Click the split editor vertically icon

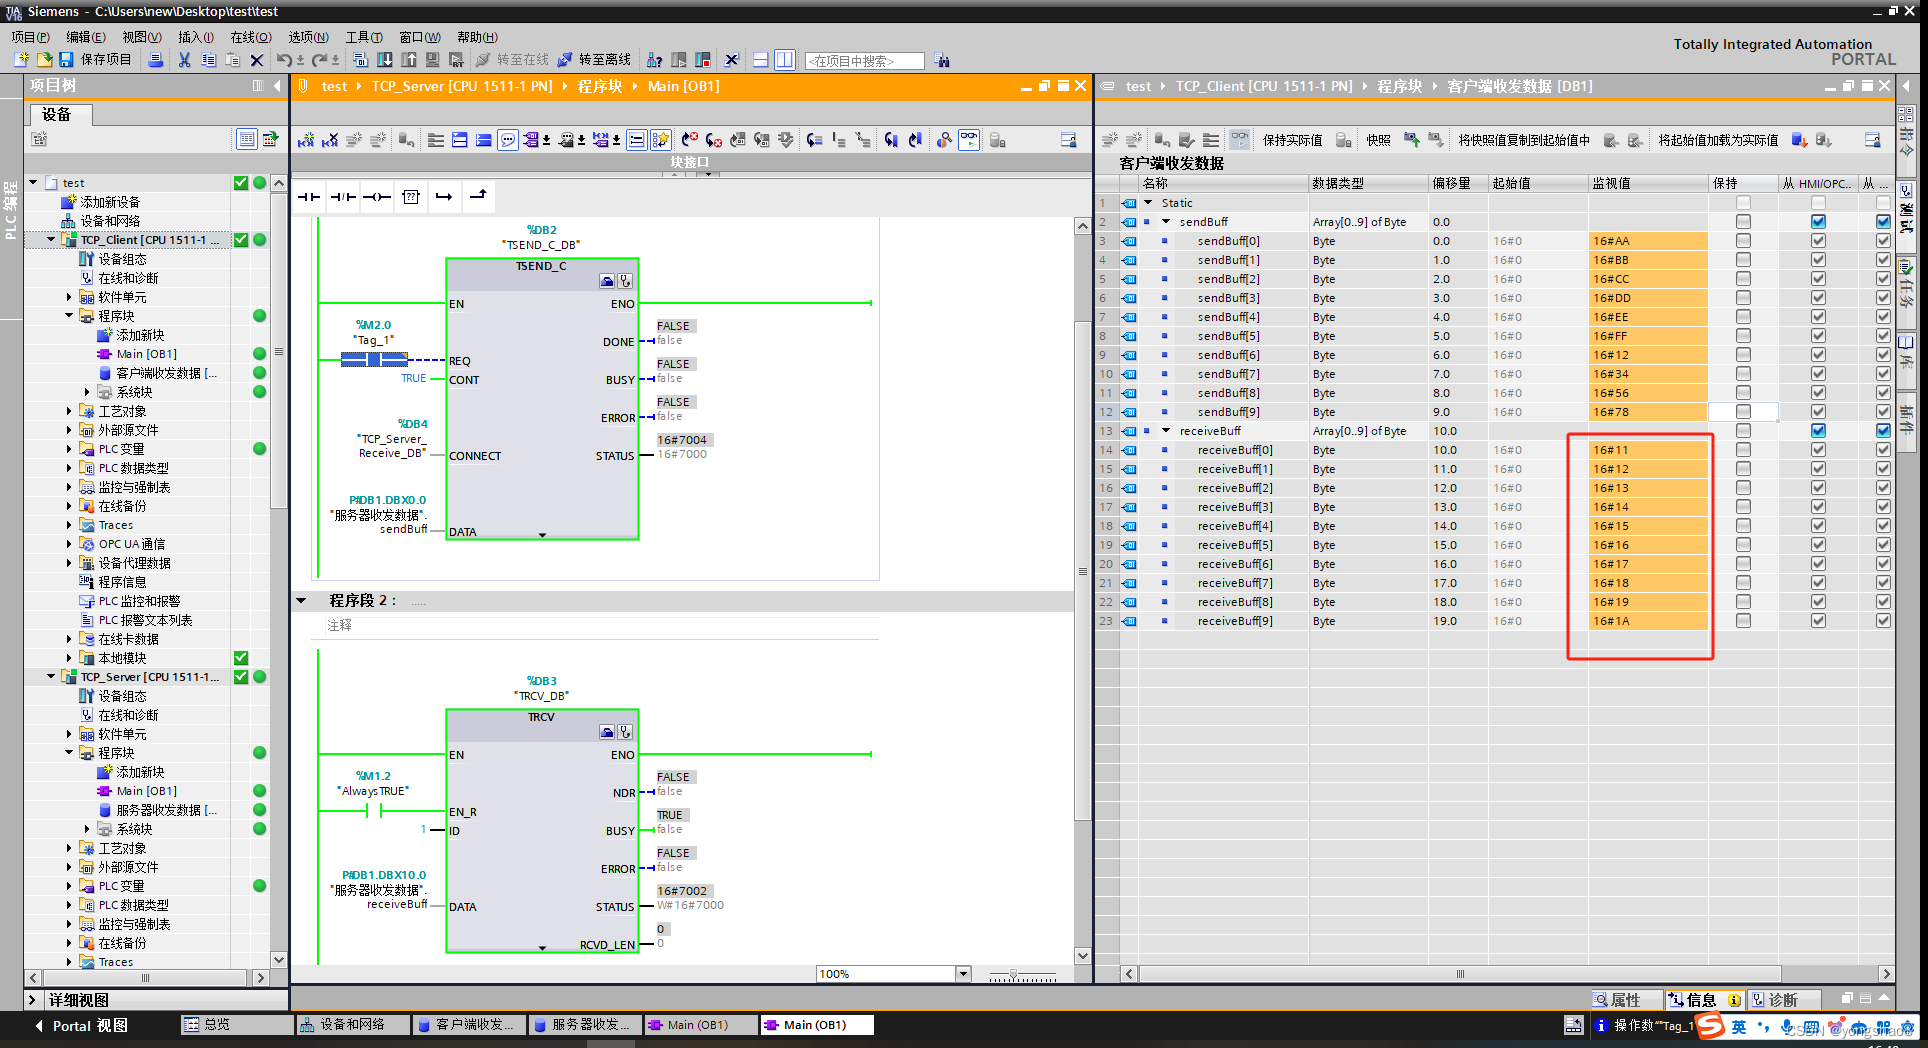click(785, 60)
